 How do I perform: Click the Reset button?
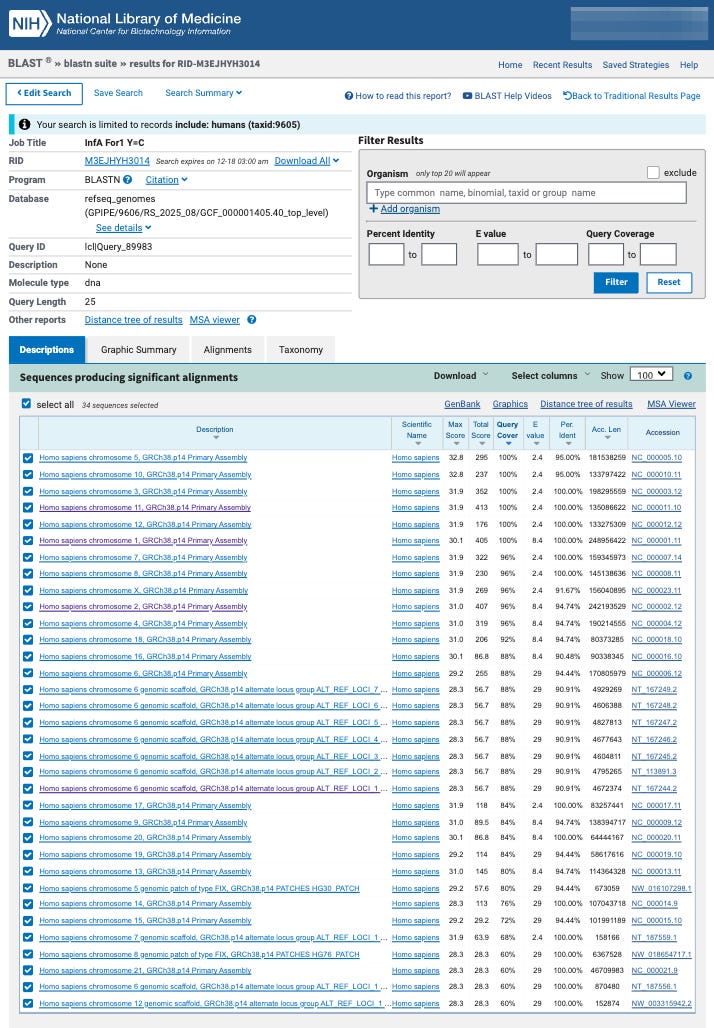(x=669, y=282)
